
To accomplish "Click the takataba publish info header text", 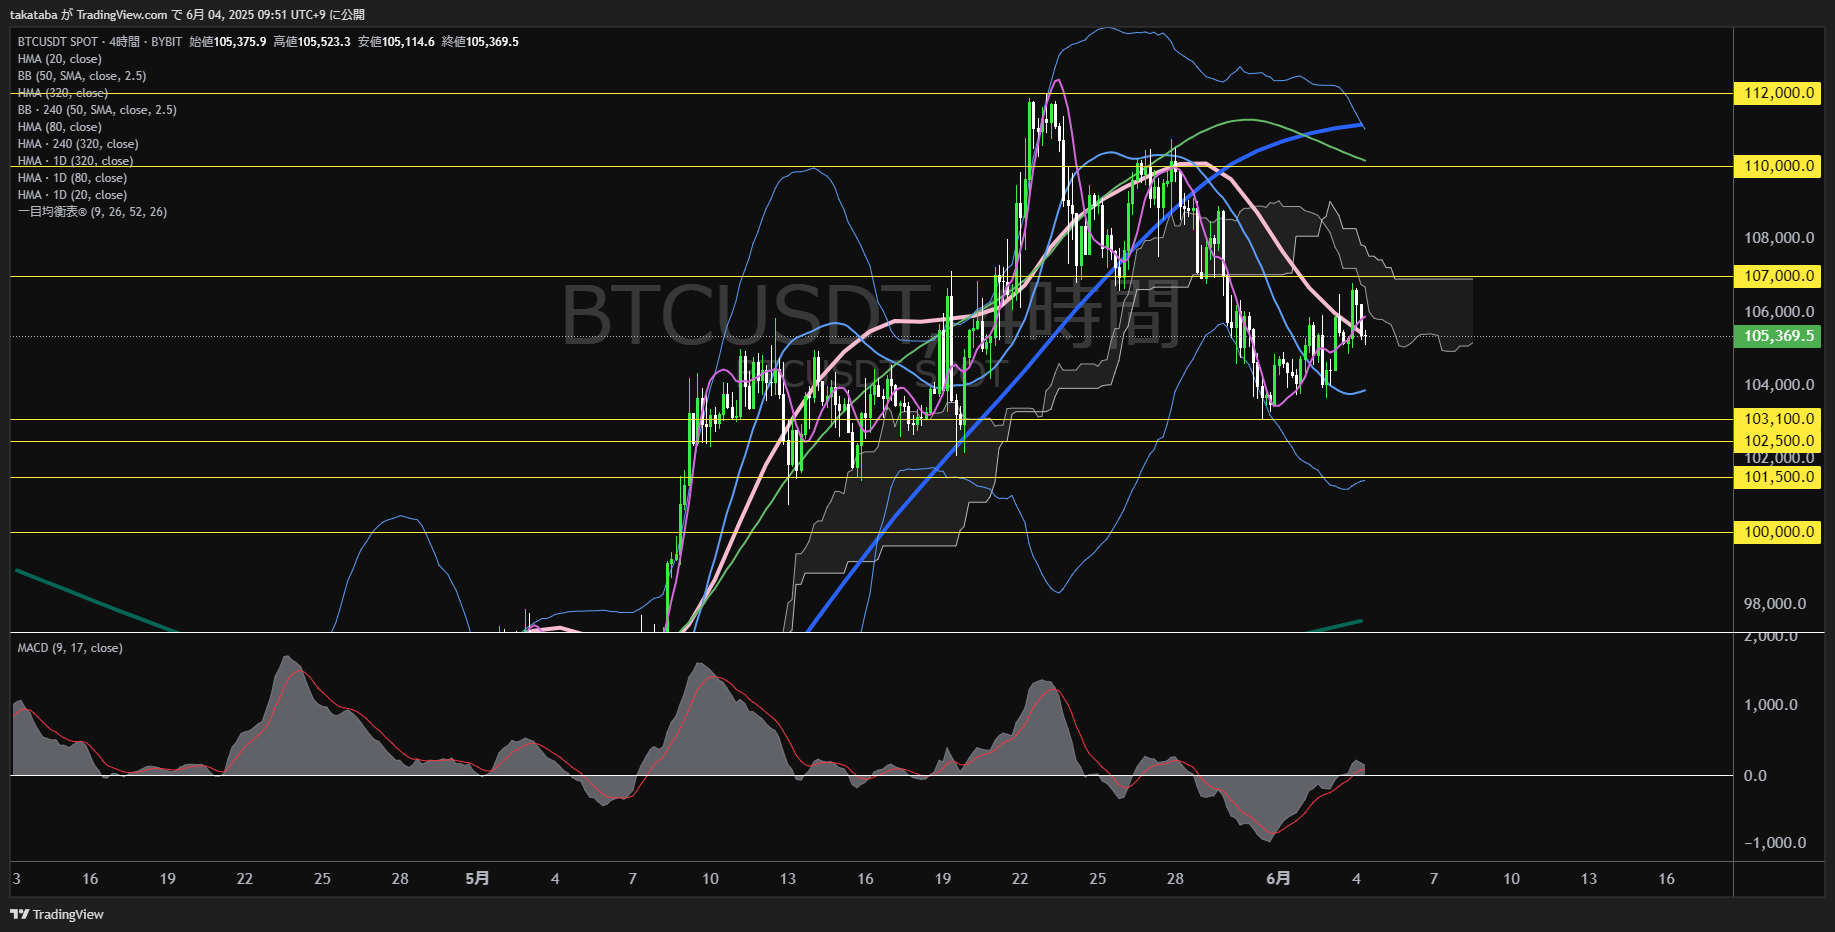I will point(187,15).
